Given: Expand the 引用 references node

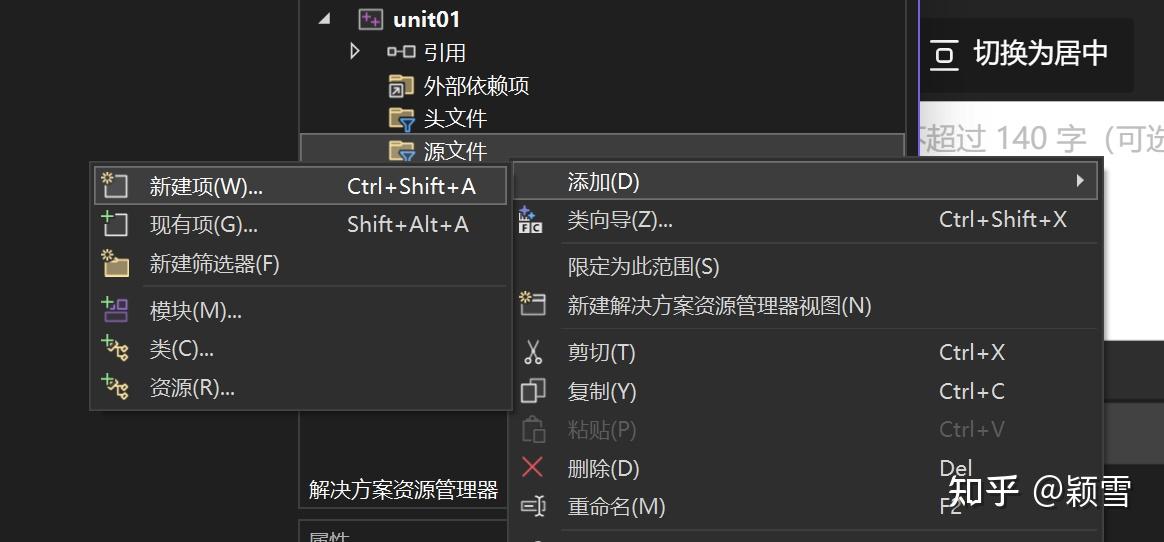Looking at the screenshot, I should point(354,51).
